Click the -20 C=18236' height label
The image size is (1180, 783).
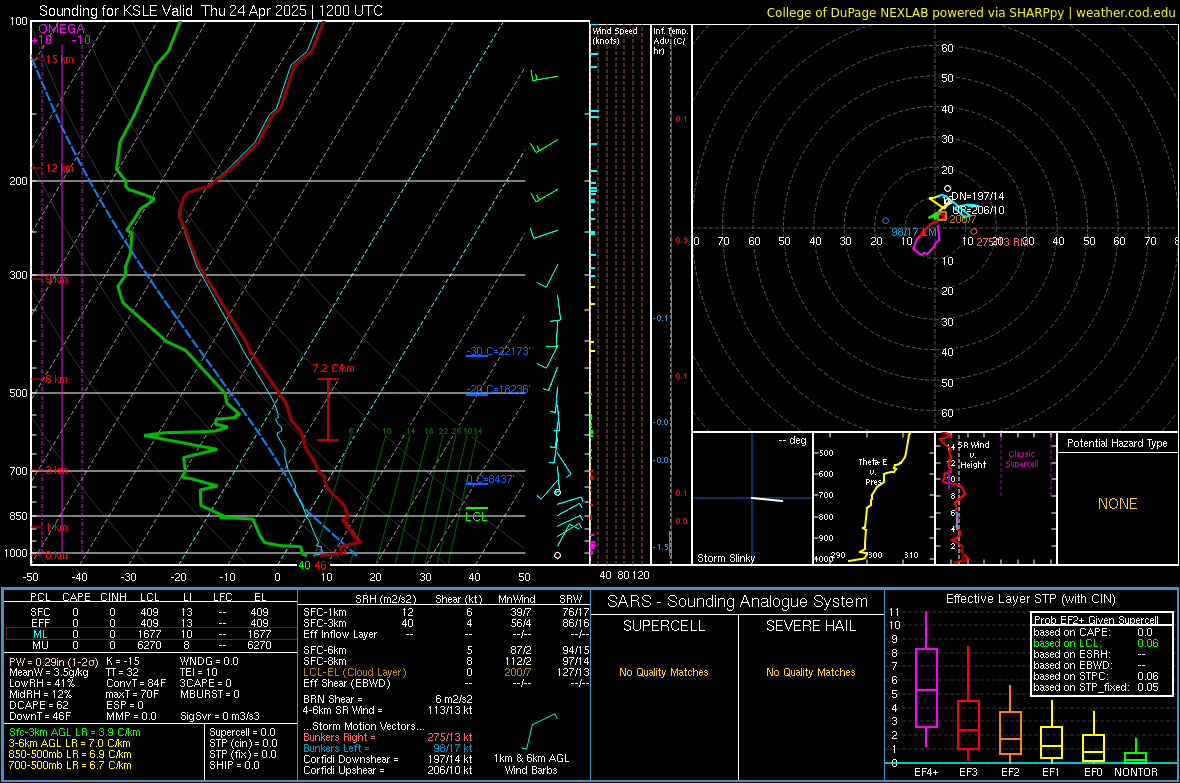tap(498, 389)
